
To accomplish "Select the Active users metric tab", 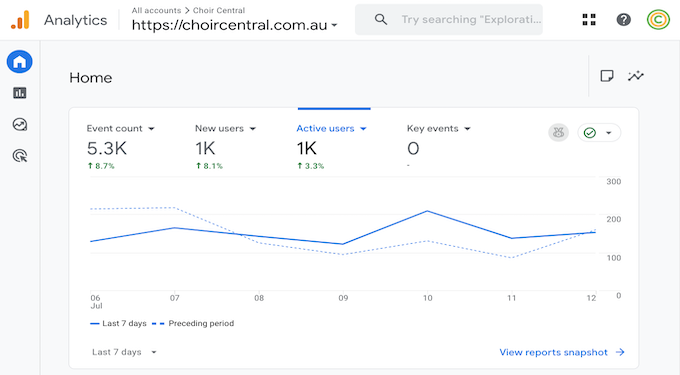I will click(x=331, y=129).
